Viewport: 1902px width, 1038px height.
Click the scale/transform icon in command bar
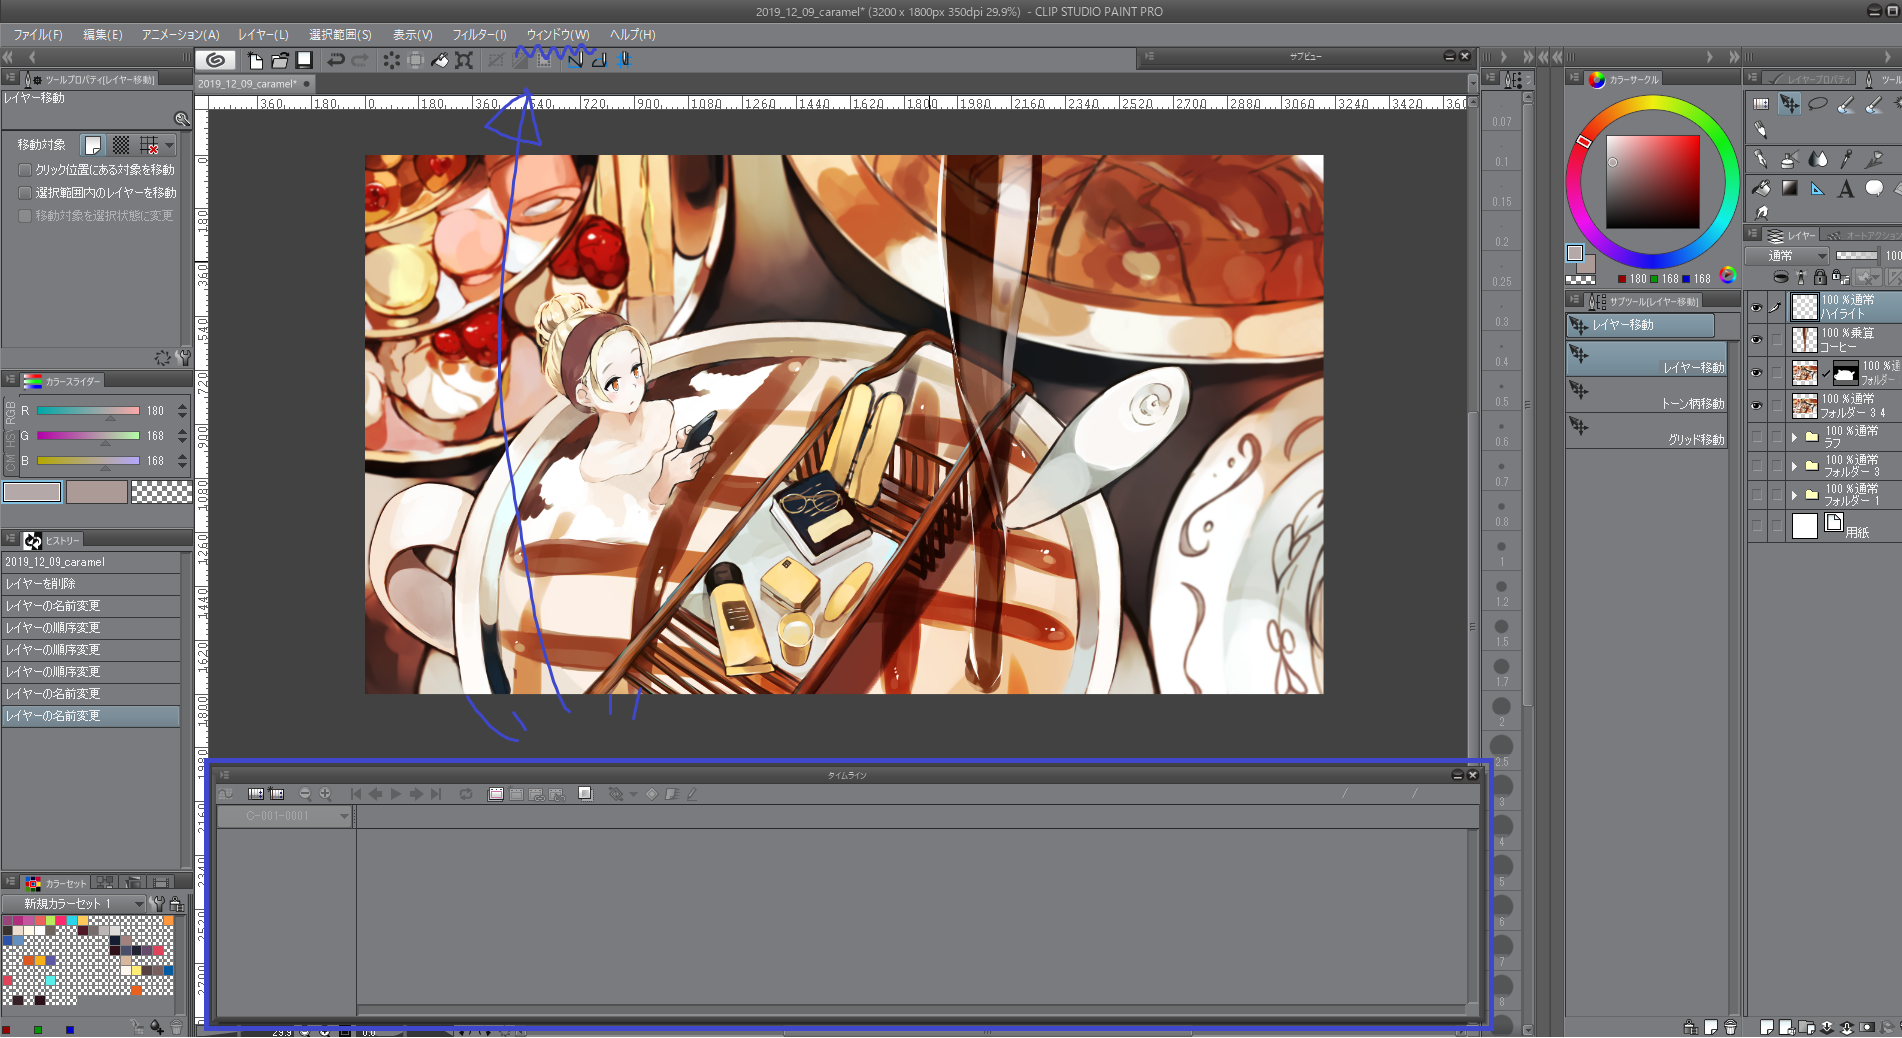click(x=464, y=60)
